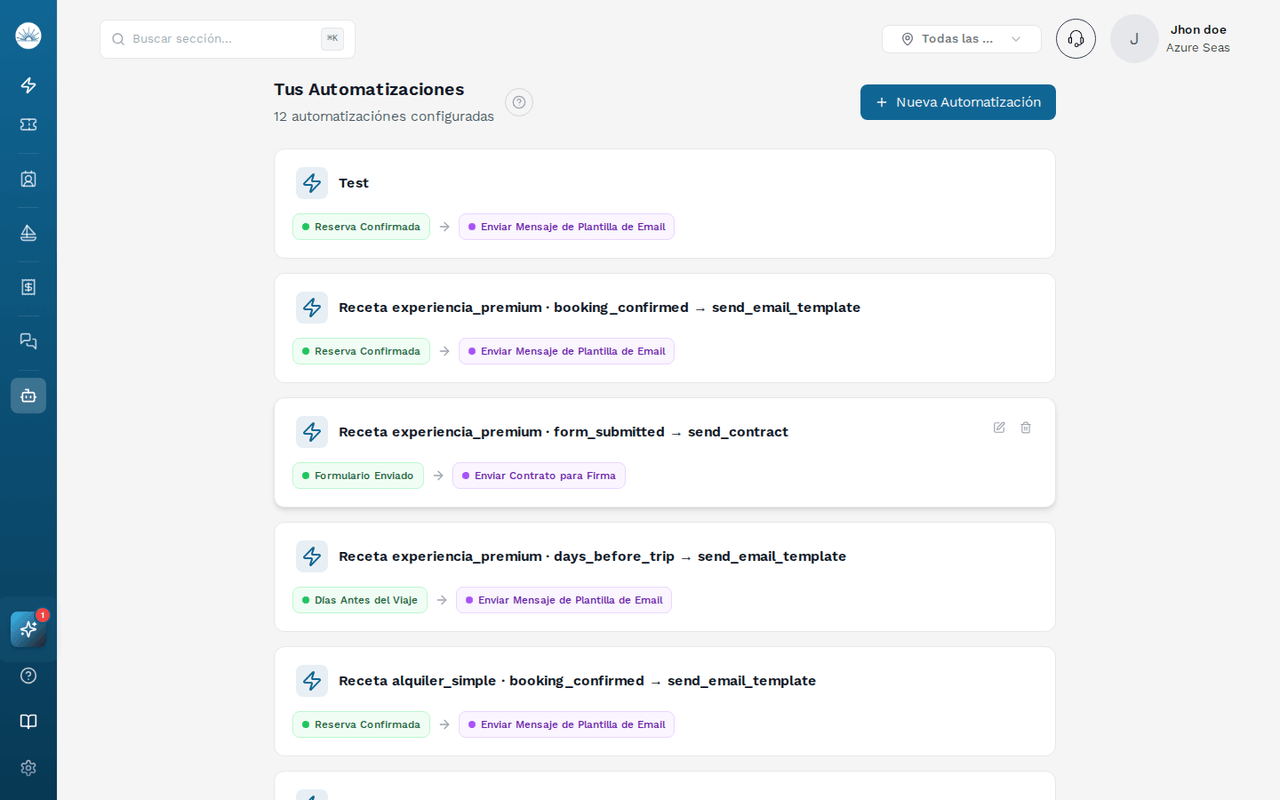Click the Jhon doe Azure Seas profile name
The height and width of the screenshot is (800, 1280).
(x=1198, y=39)
